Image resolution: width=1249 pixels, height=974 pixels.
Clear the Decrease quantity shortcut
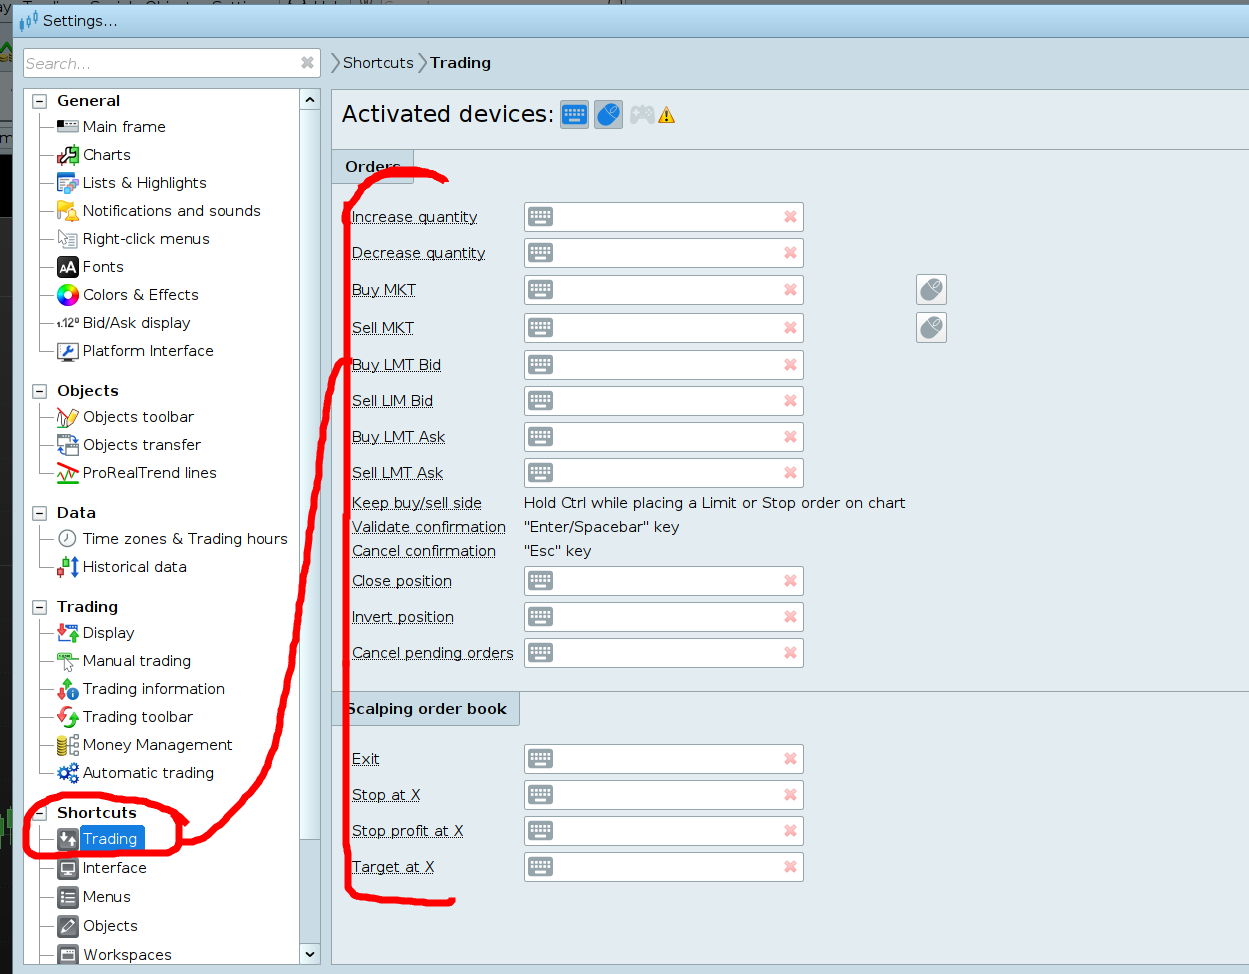(790, 253)
